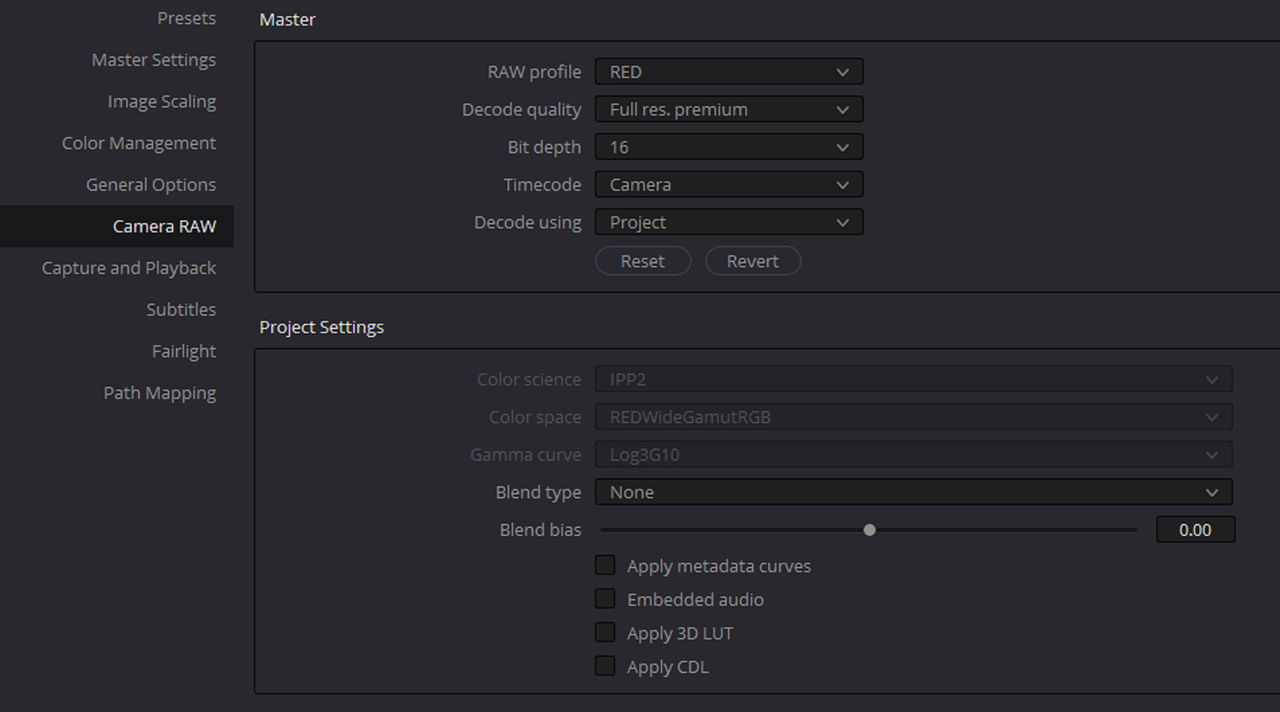Open the RAW profile dropdown

pos(728,72)
